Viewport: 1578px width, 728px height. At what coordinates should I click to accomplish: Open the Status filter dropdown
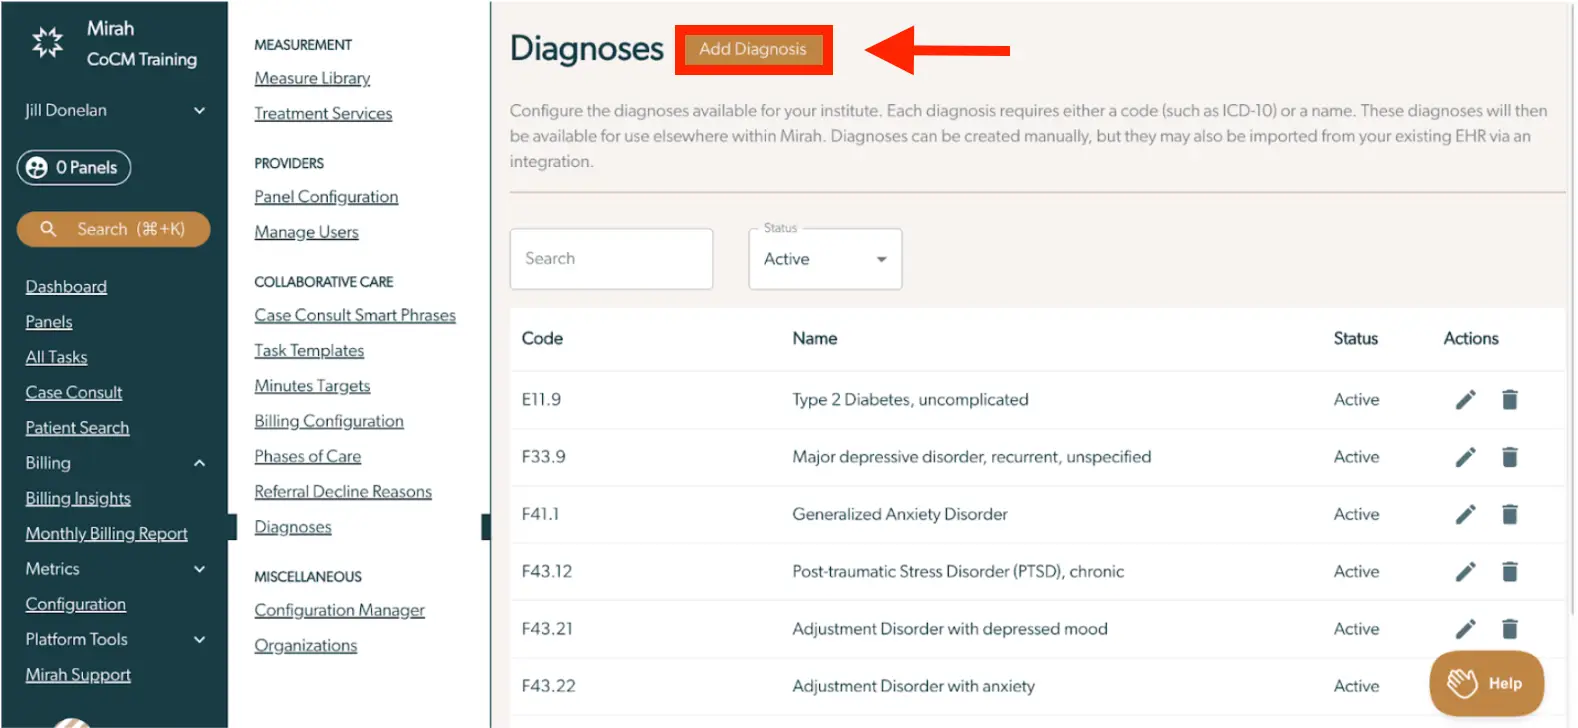tap(824, 258)
